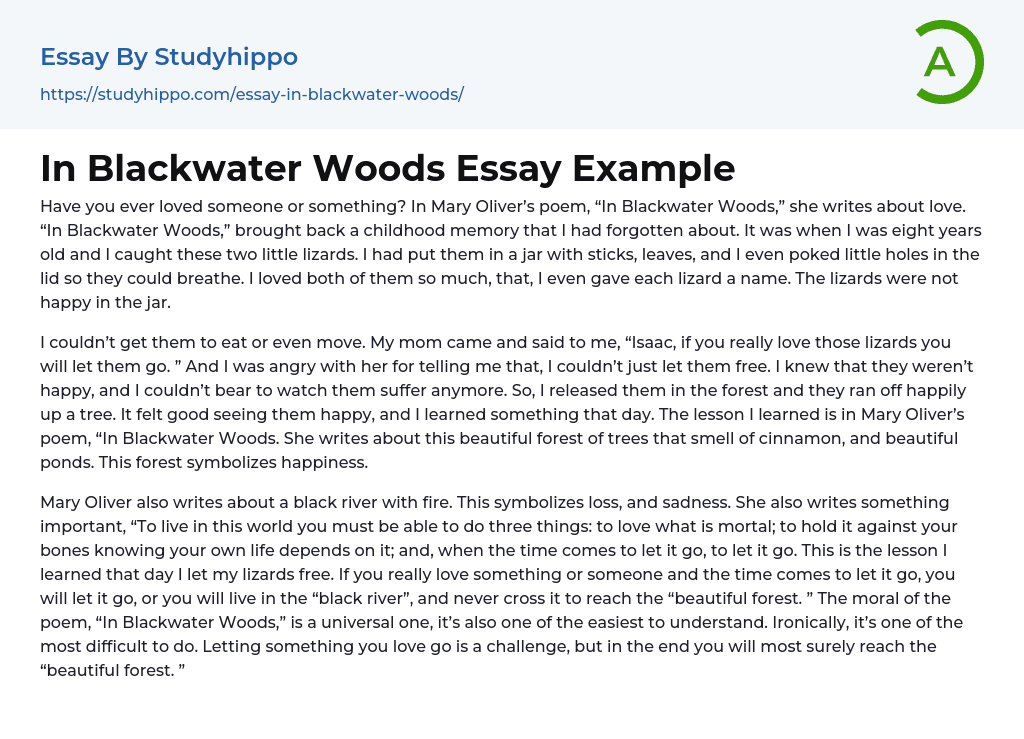The width and height of the screenshot is (1024, 739).
Task: Click the "In Blackwater Woods Essay Example" title
Action: pyautogui.click(x=387, y=168)
